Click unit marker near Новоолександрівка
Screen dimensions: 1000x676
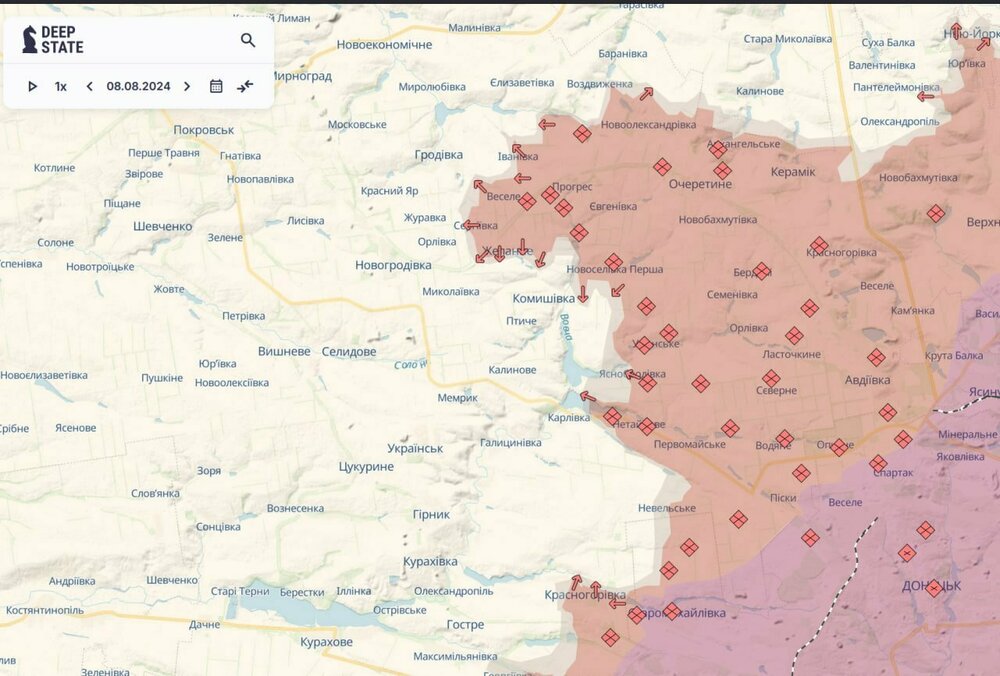582,133
